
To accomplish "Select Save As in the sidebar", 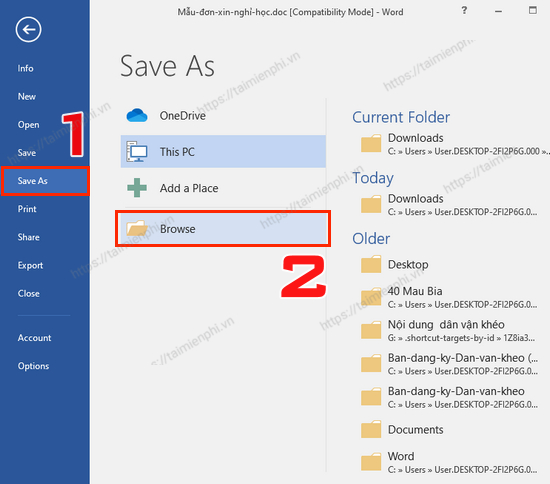I will 45,181.
